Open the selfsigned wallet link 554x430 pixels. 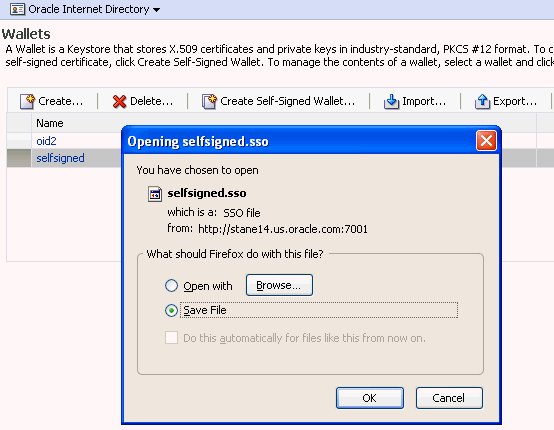point(60,158)
